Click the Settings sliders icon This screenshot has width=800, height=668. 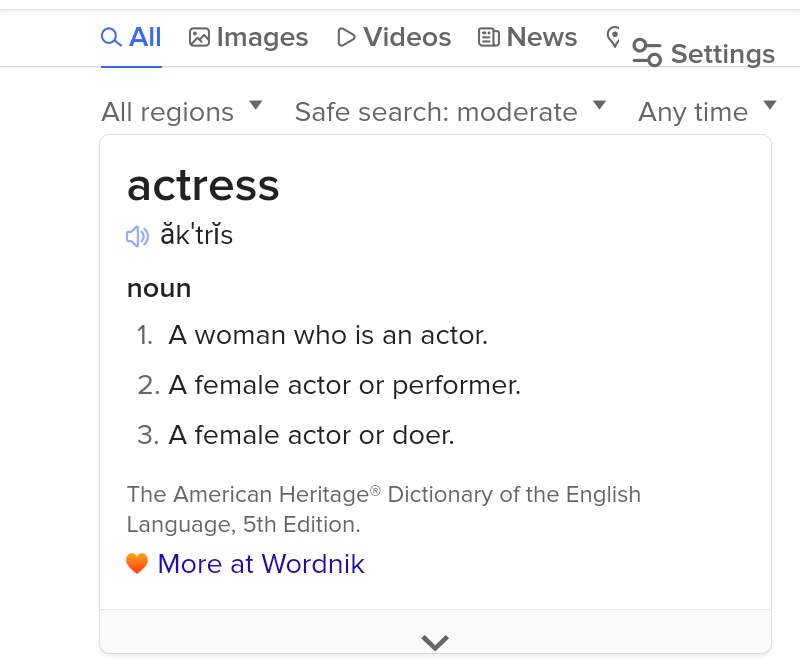(647, 53)
